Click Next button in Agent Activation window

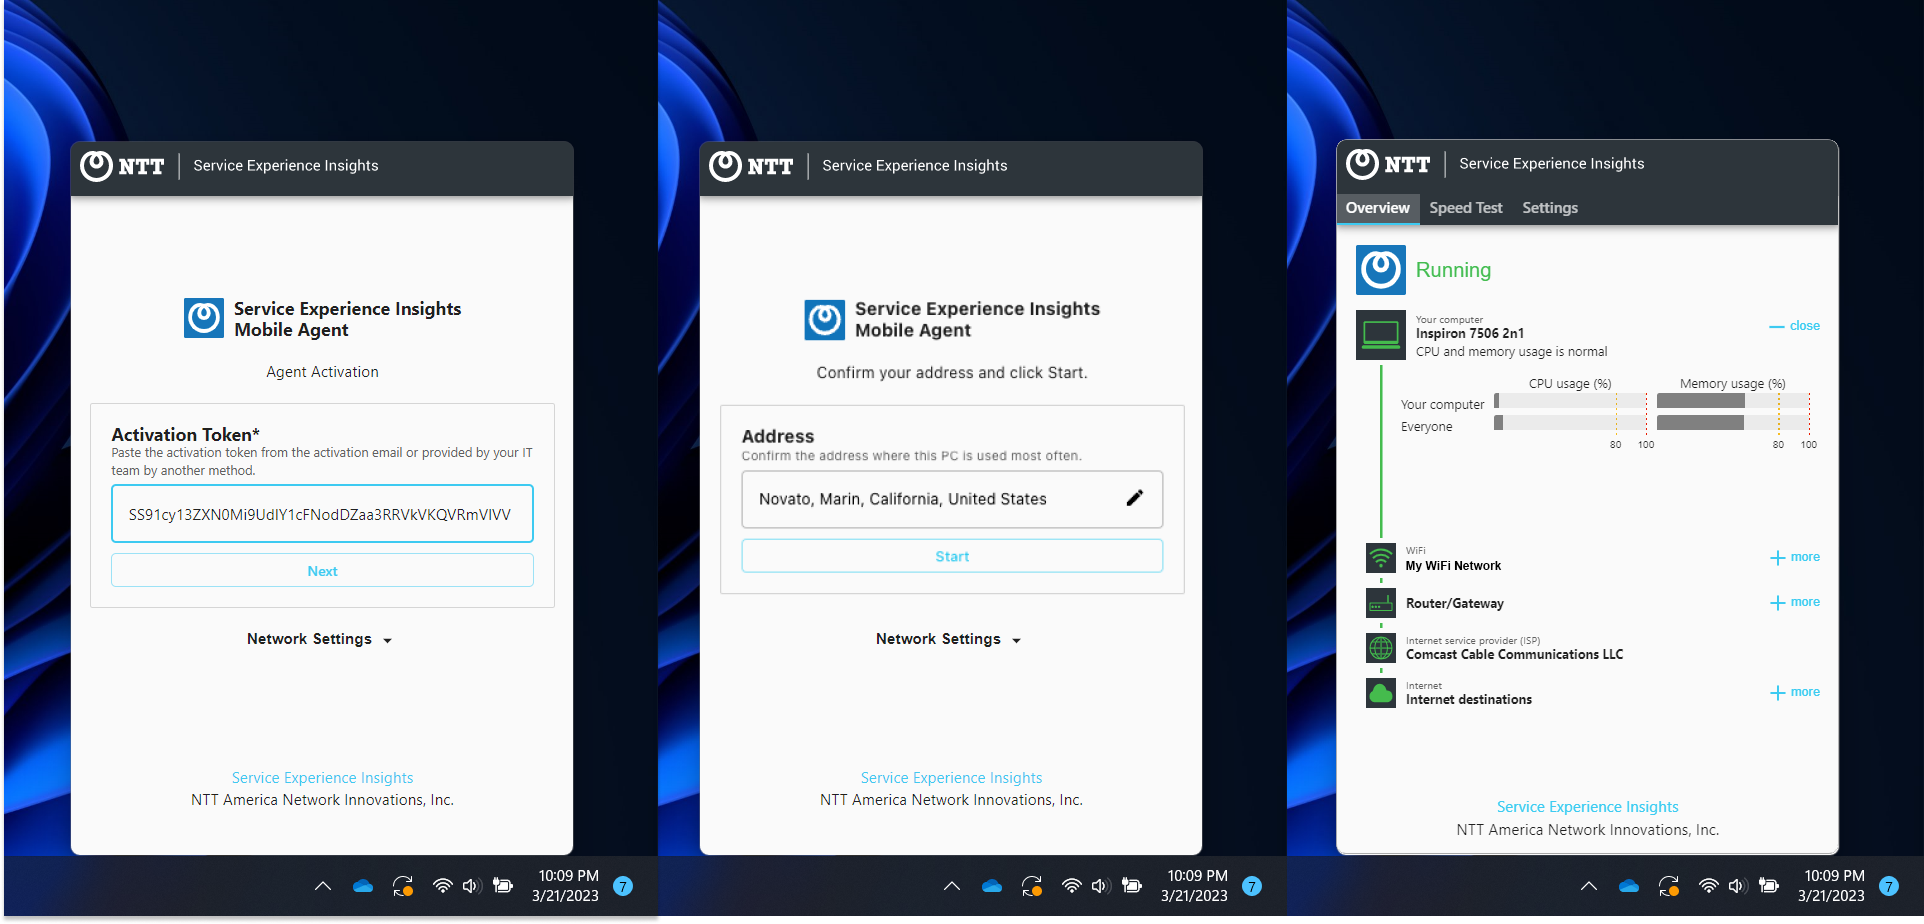click(322, 571)
